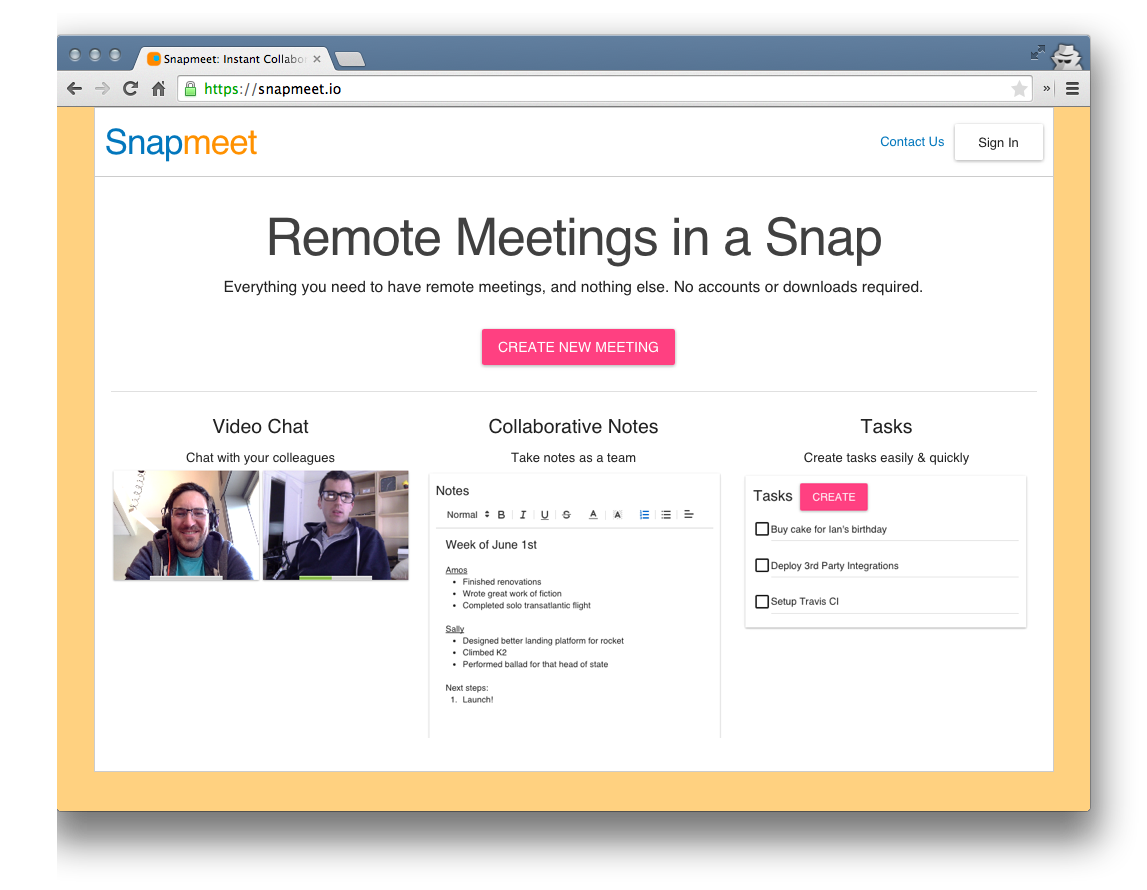Click the Amos heading in notes
This screenshot has height=890, width=1147.
click(x=456, y=570)
